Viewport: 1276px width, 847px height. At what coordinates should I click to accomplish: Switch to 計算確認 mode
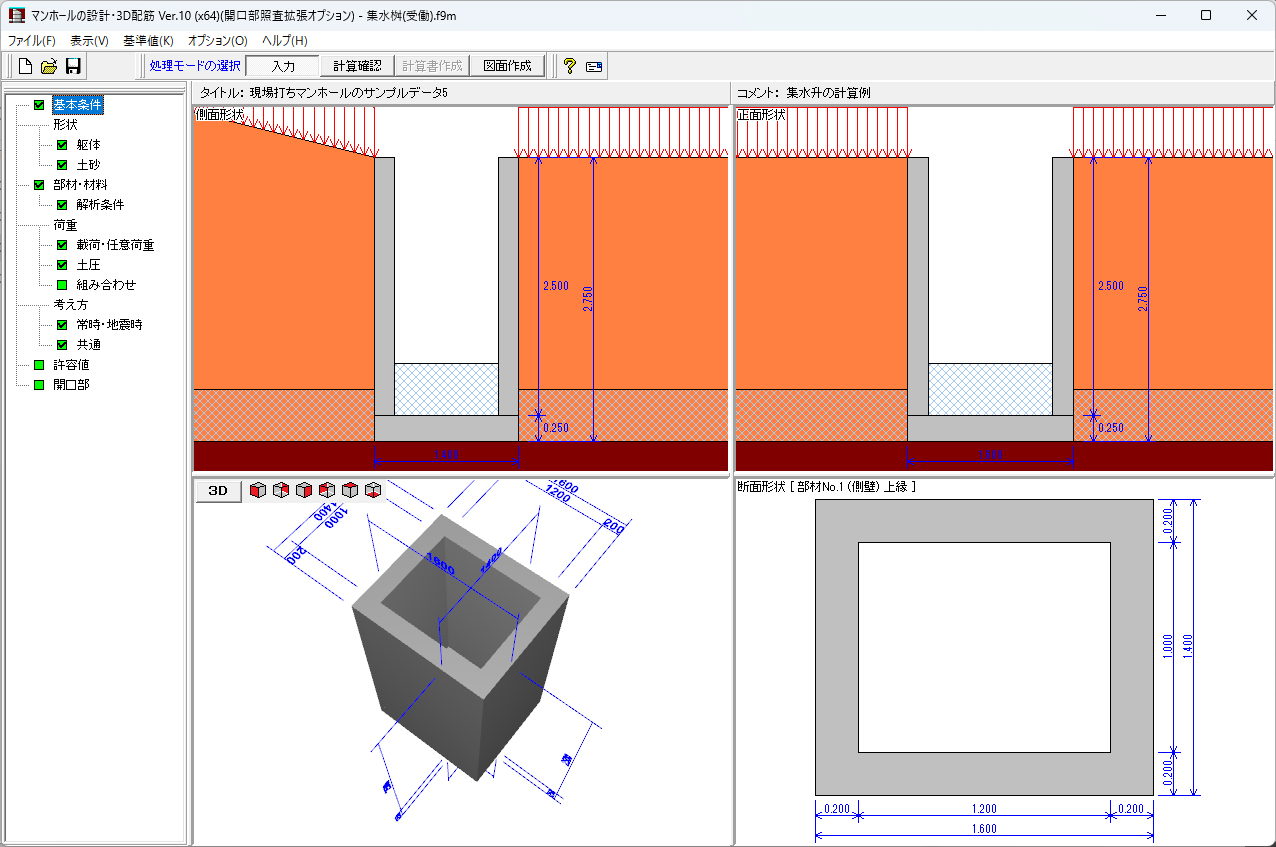pyautogui.click(x=357, y=66)
